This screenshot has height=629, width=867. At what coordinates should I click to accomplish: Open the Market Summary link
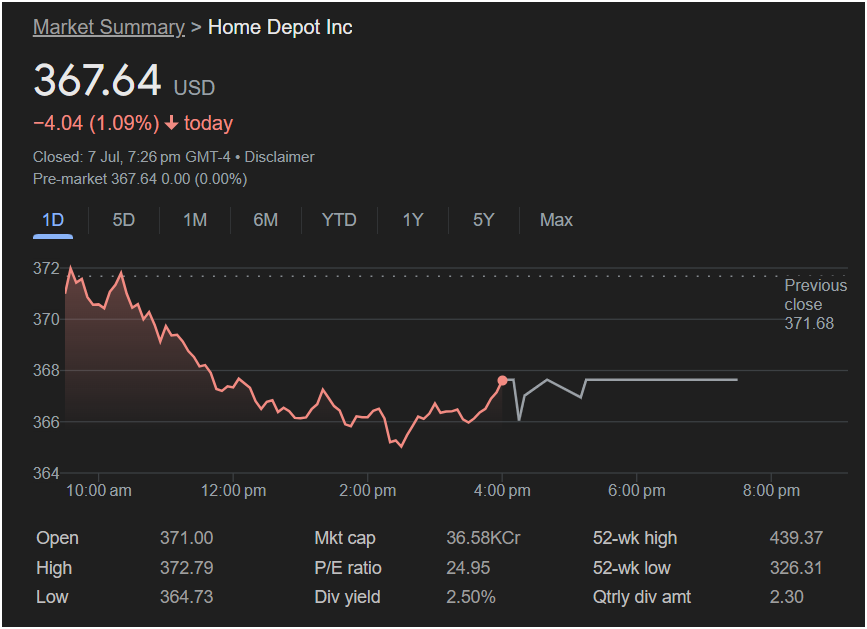[x=108, y=27]
